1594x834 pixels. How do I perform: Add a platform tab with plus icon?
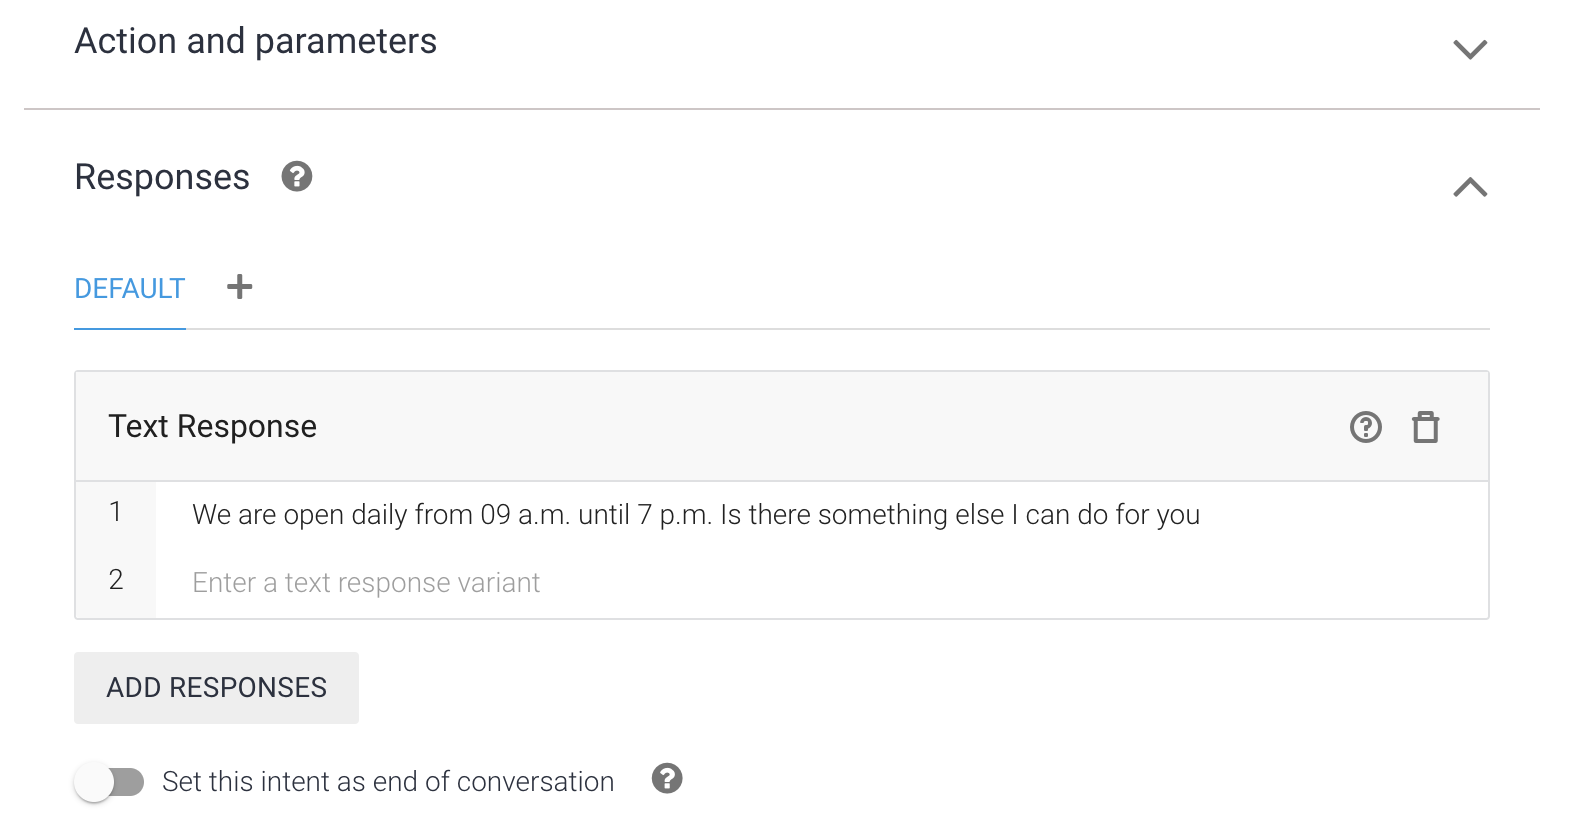coord(240,288)
